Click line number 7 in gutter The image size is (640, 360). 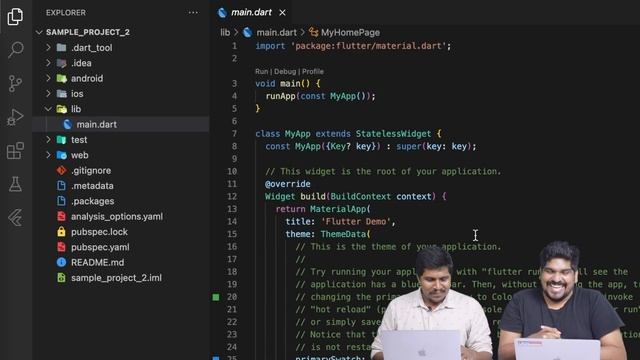click(x=234, y=134)
